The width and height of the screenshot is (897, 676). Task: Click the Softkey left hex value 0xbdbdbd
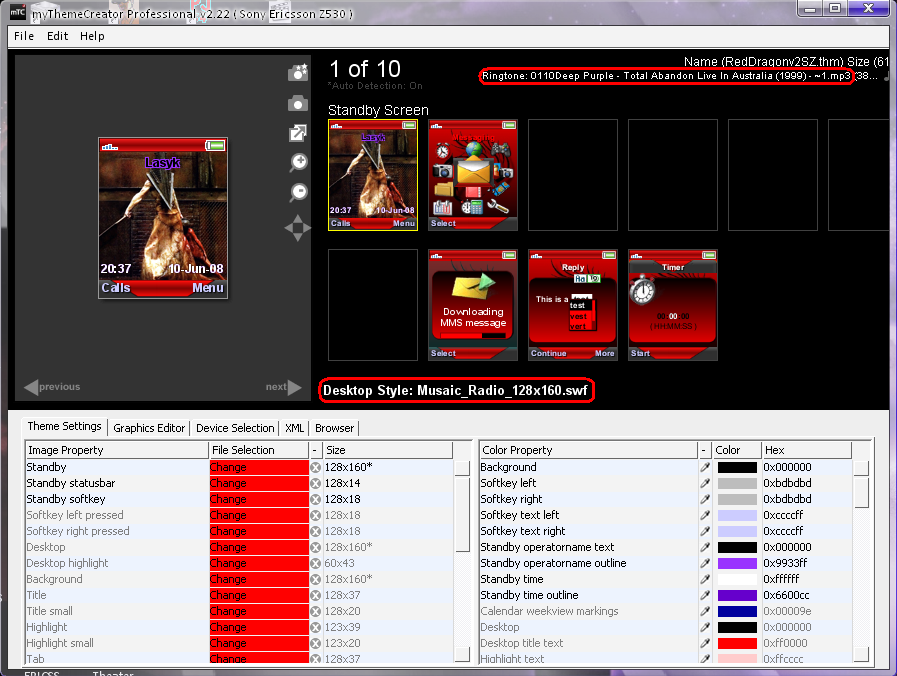[x=787, y=483]
